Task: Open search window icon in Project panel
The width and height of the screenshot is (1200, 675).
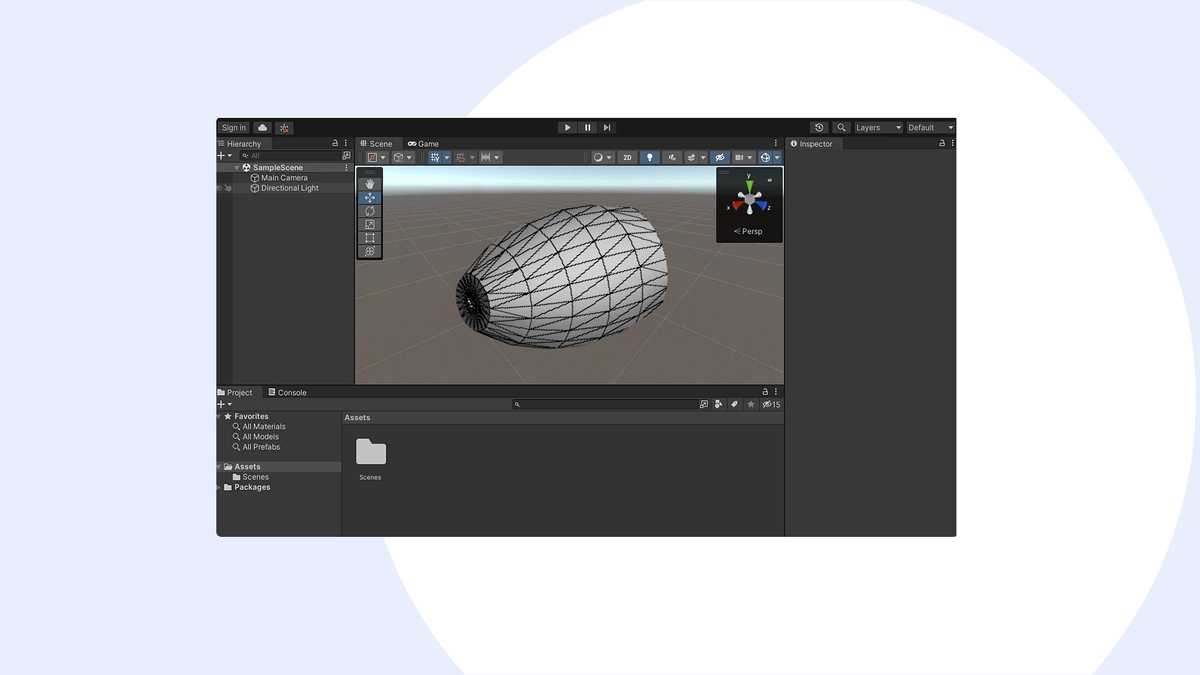Action: click(704, 404)
